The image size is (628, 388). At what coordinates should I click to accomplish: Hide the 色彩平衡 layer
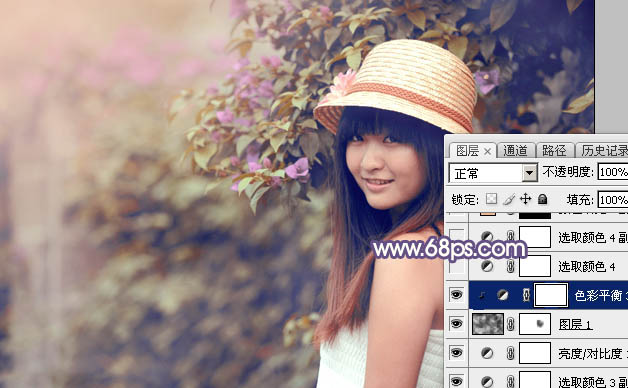[457, 295]
